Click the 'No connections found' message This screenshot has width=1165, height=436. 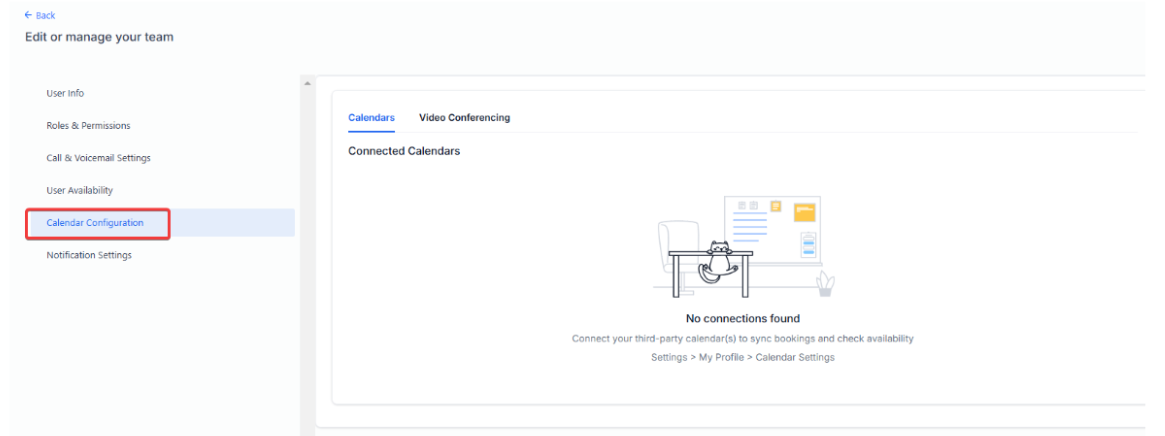click(742, 319)
